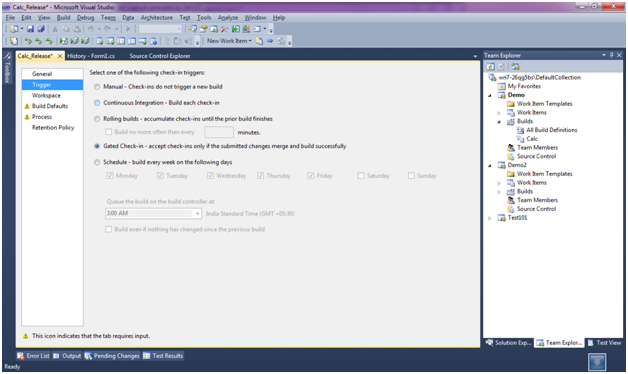Select Rolling builds radio option
Image resolution: width=628 pixels, height=374 pixels.
pyautogui.click(x=97, y=119)
